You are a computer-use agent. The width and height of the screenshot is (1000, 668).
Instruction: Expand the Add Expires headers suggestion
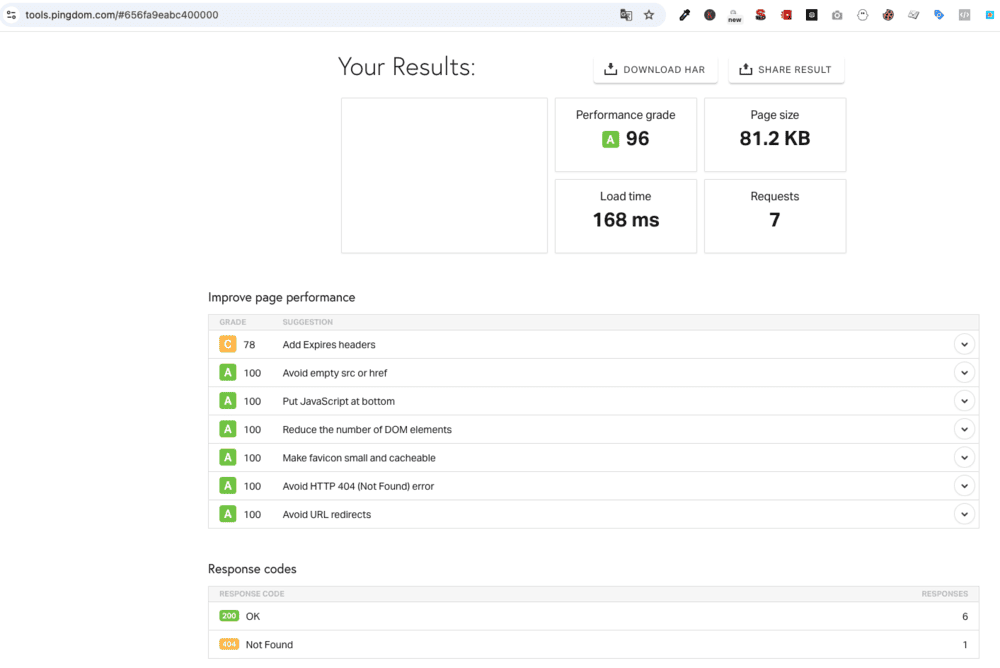(x=964, y=345)
